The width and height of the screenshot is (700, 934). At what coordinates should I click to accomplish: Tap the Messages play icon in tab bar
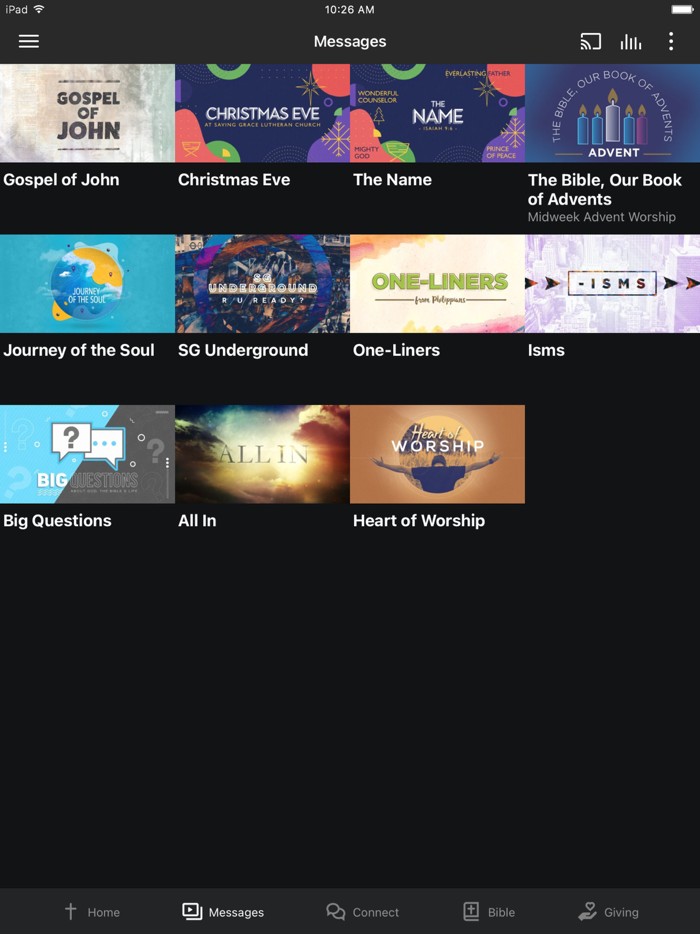192,911
